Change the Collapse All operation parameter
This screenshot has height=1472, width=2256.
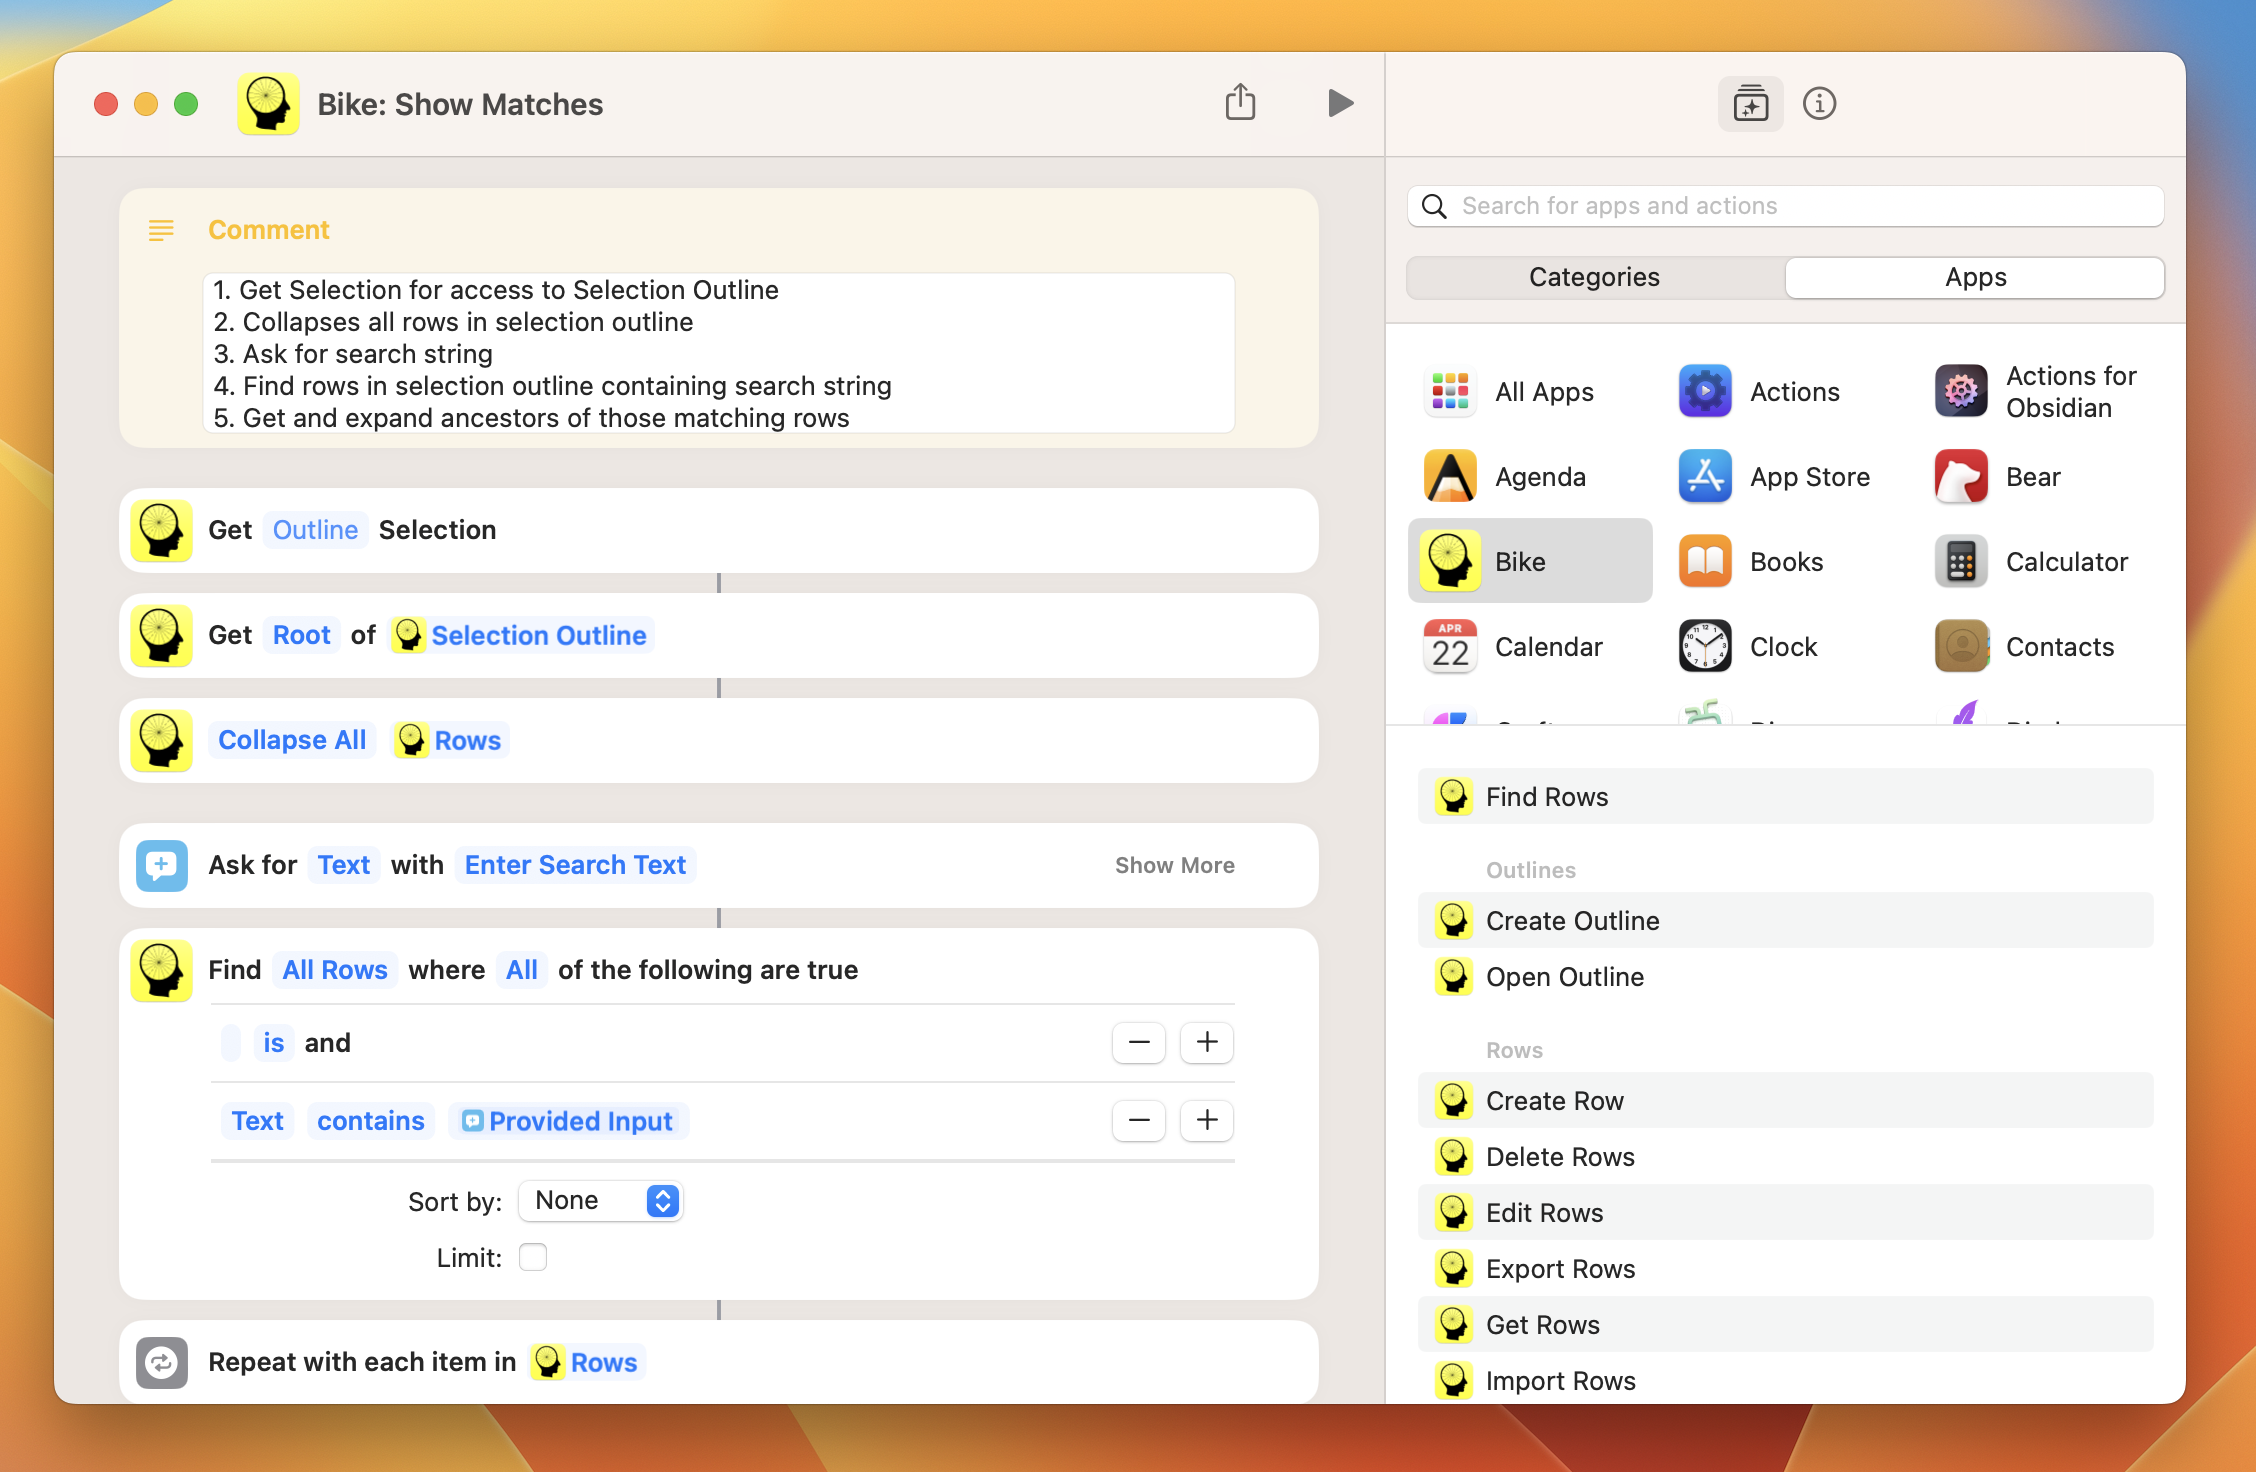292,740
